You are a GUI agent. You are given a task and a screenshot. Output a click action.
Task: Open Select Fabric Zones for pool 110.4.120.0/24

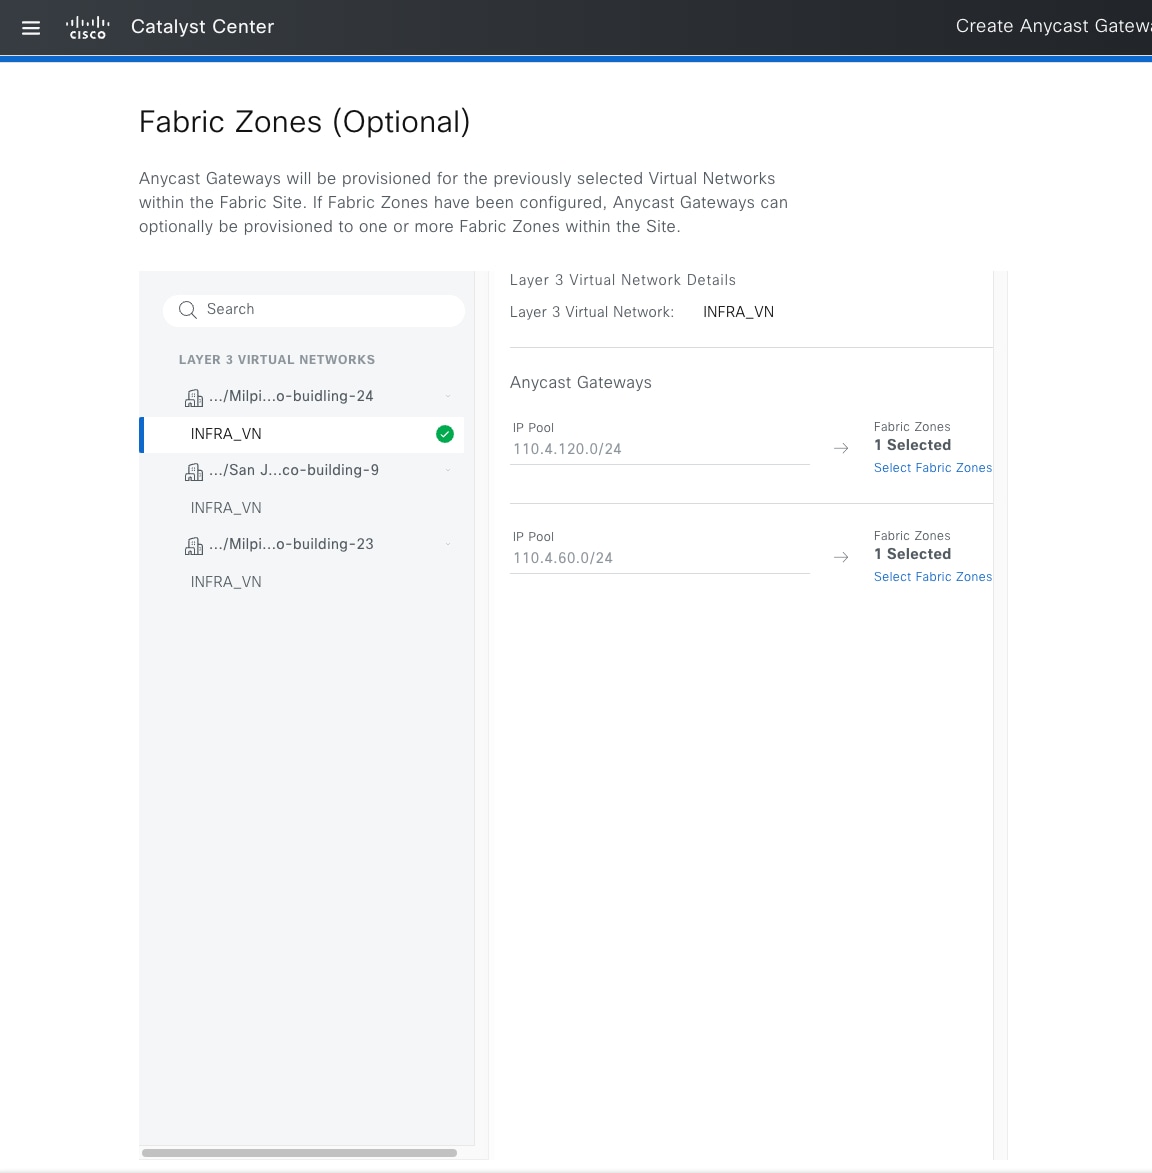click(x=932, y=467)
